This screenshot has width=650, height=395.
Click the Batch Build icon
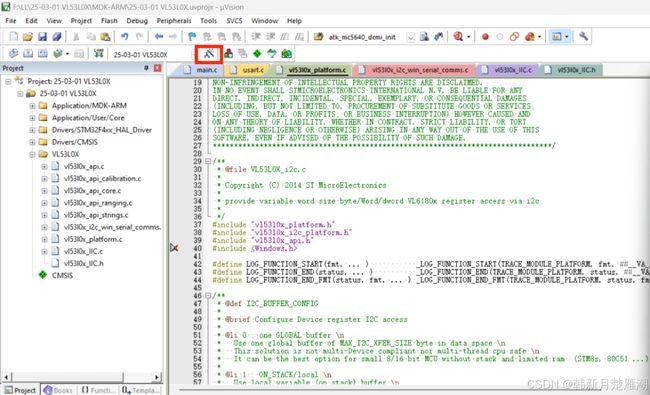click(58, 53)
